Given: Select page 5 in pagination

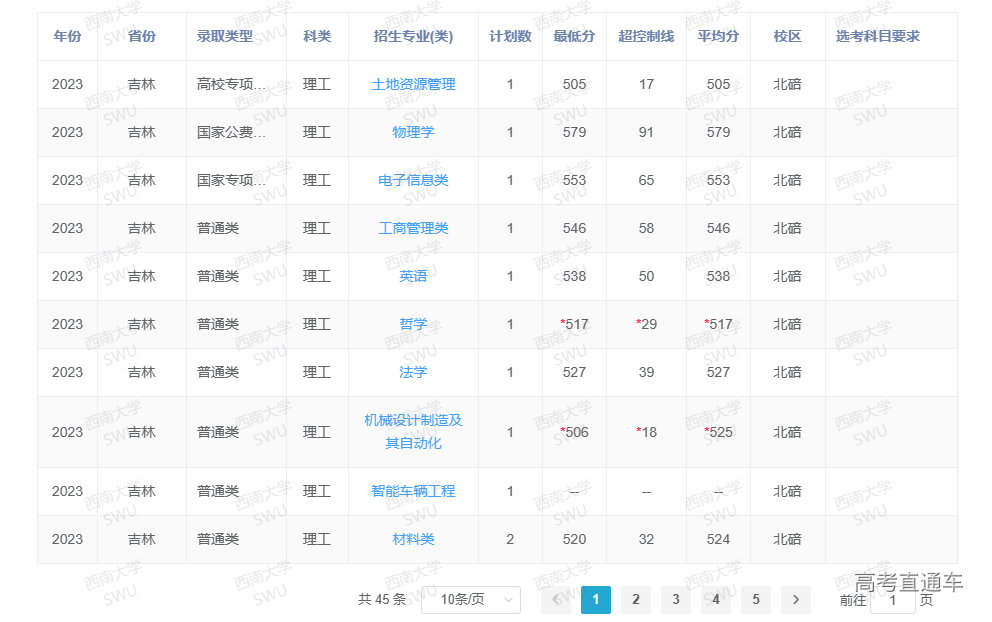Looking at the screenshot, I should point(756,599).
